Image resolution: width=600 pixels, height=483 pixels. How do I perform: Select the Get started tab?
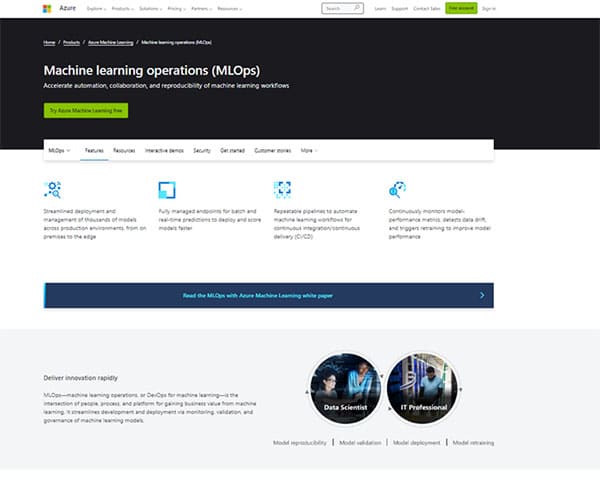pos(232,150)
